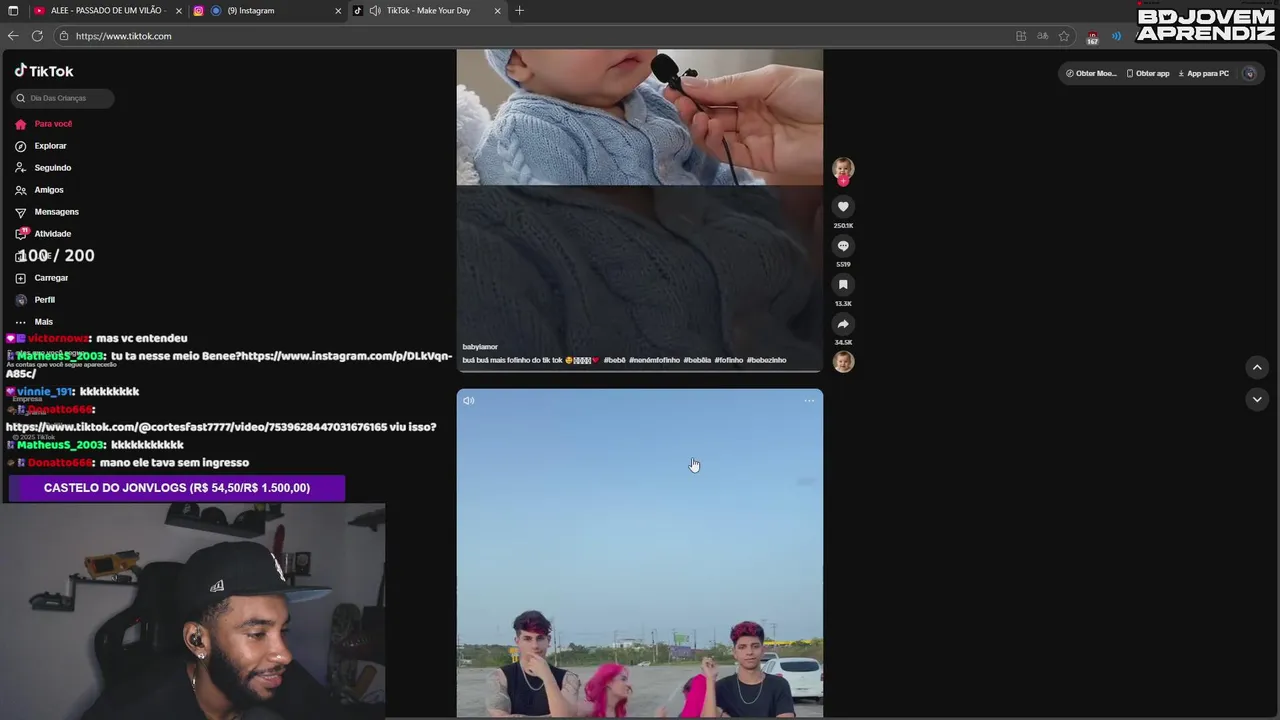Image resolution: width=1280 pixels, height=720 pixels.
Task: Open the Explorar page
Action: (x=41, y=146)
